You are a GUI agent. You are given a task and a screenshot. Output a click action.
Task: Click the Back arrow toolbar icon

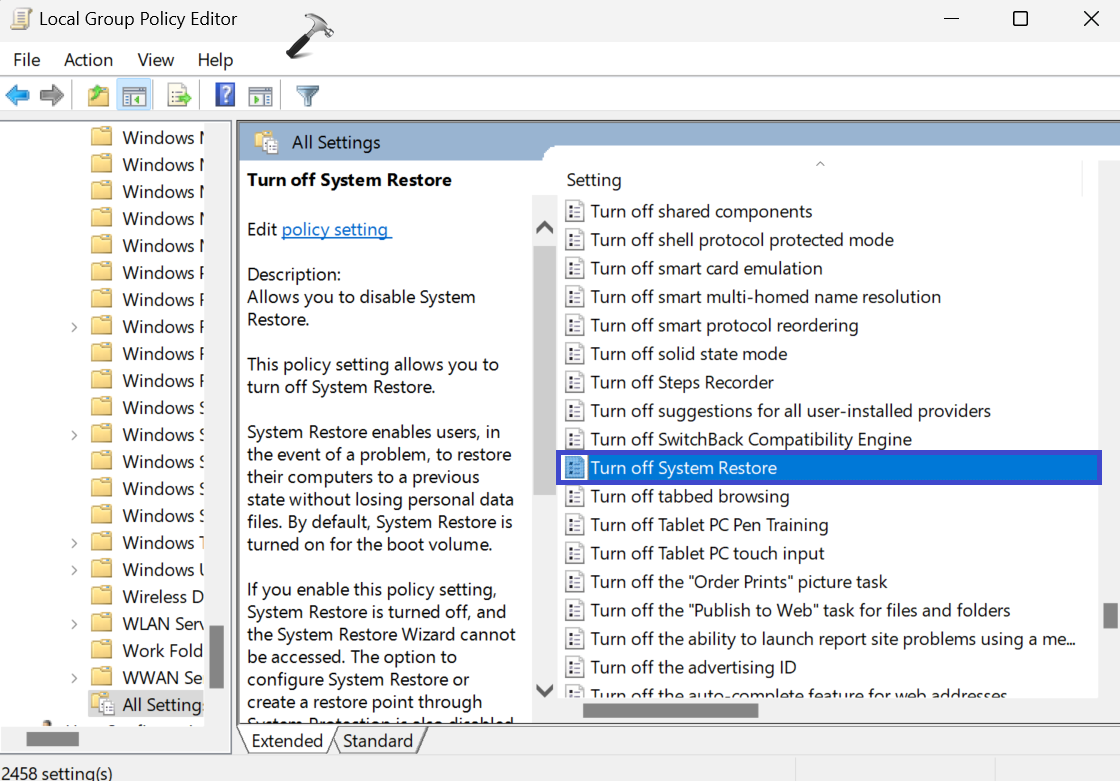[x=18, y=96]
